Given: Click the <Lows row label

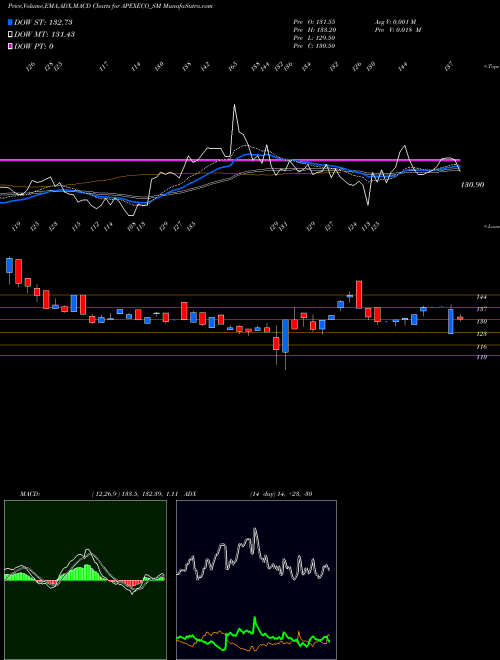Looking at the screenshot, I should pyautogui.click(x=492, y=226).
